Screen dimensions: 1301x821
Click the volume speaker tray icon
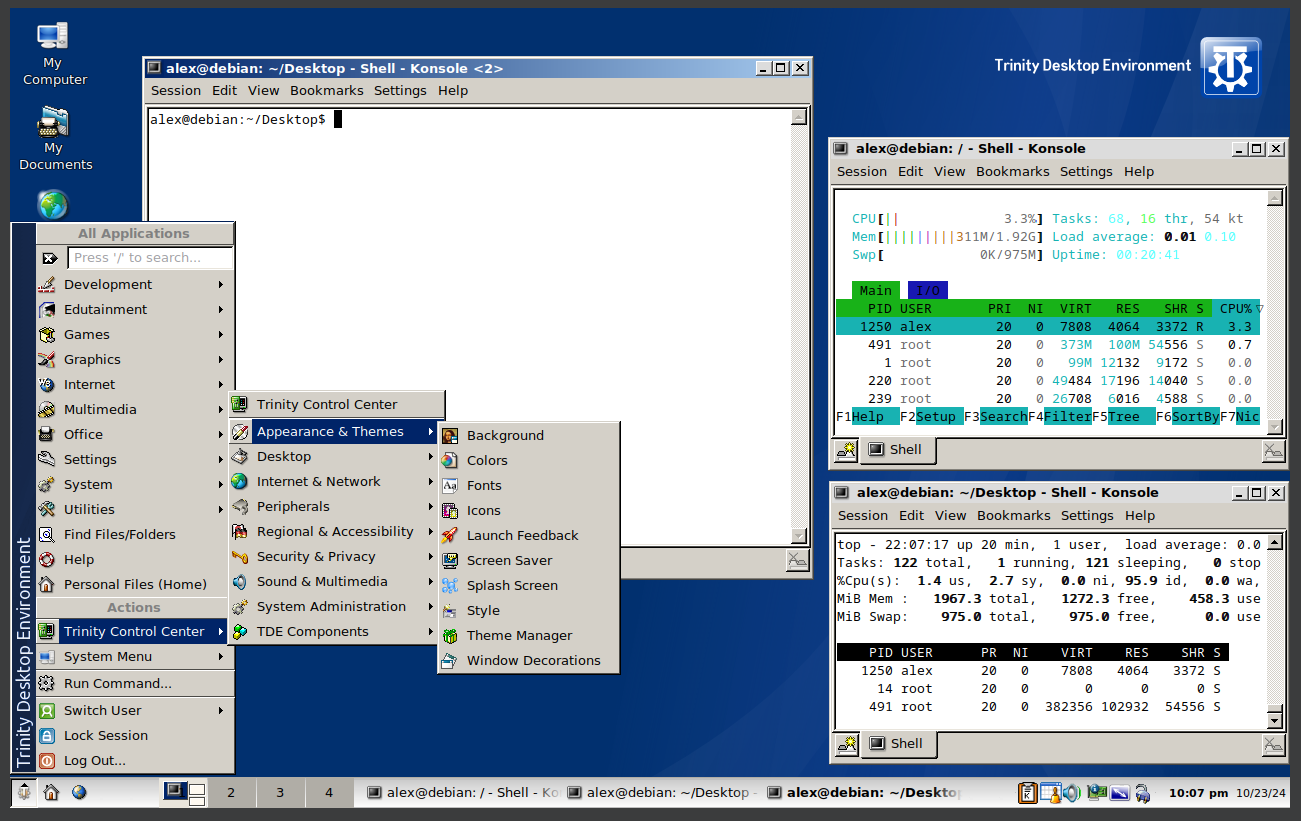point(1071,793)
